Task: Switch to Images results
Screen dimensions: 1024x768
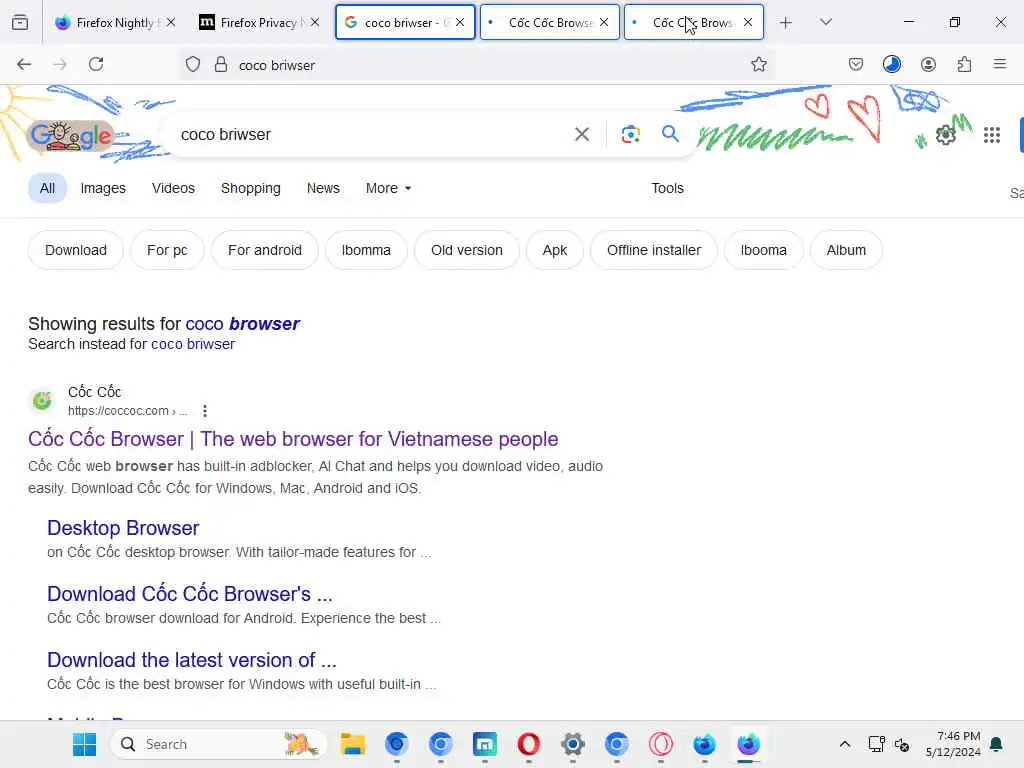Action: pyautogui.click(x=103, y=188)
